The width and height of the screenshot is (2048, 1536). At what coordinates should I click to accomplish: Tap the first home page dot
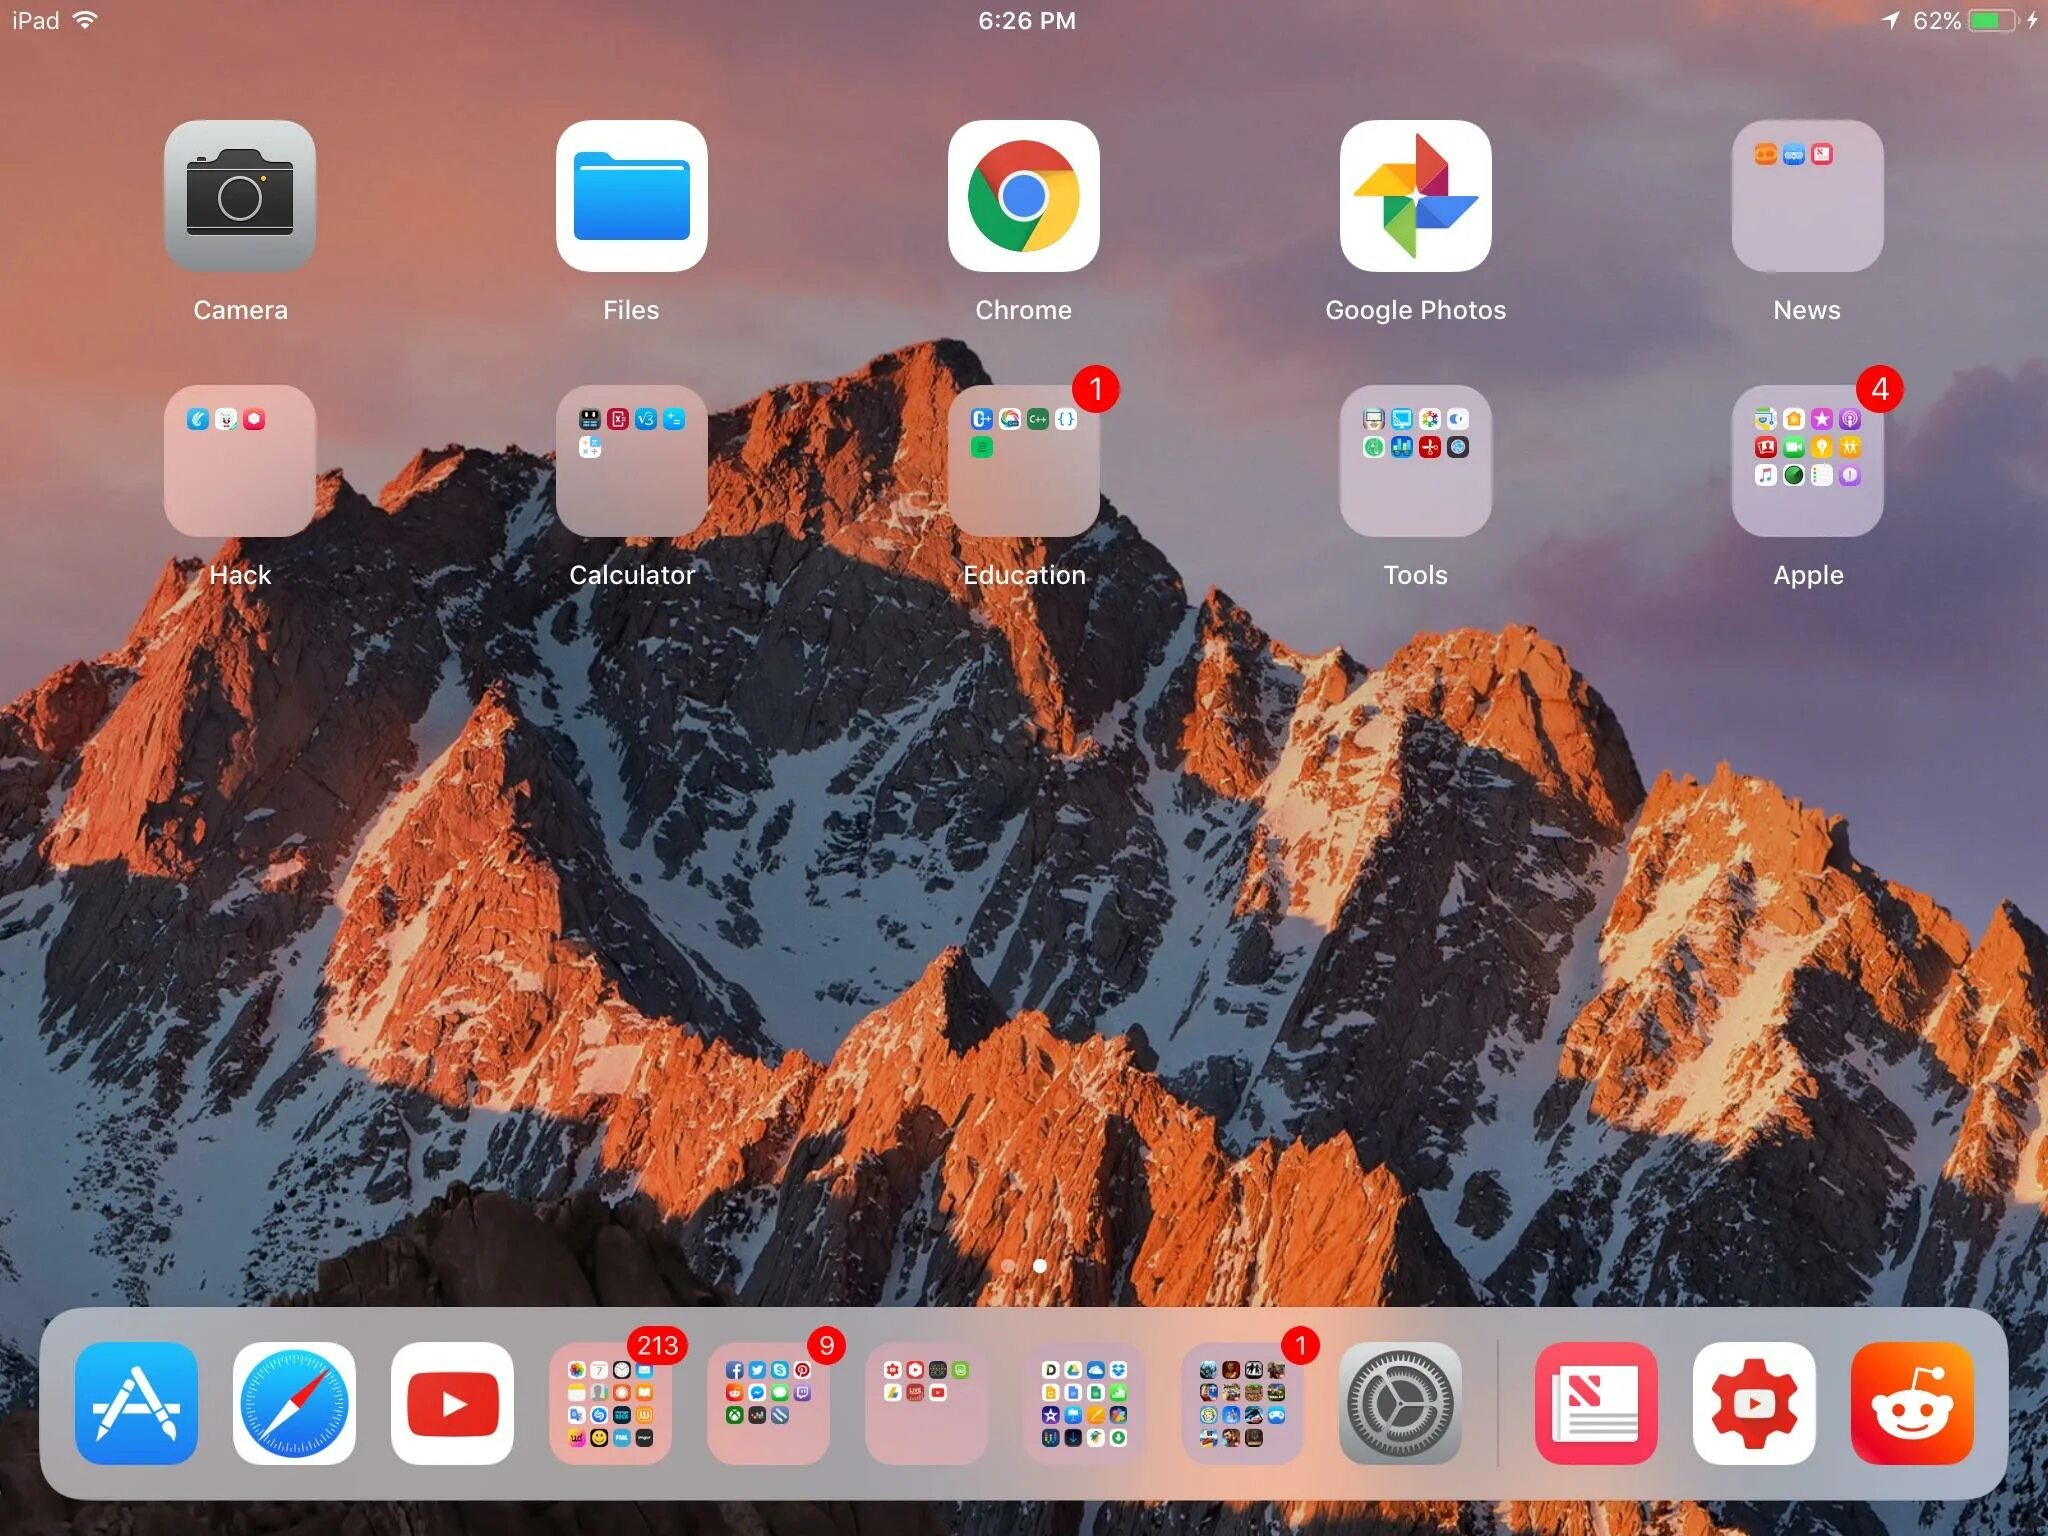pyautogui.click(x=1008, y=1266)
